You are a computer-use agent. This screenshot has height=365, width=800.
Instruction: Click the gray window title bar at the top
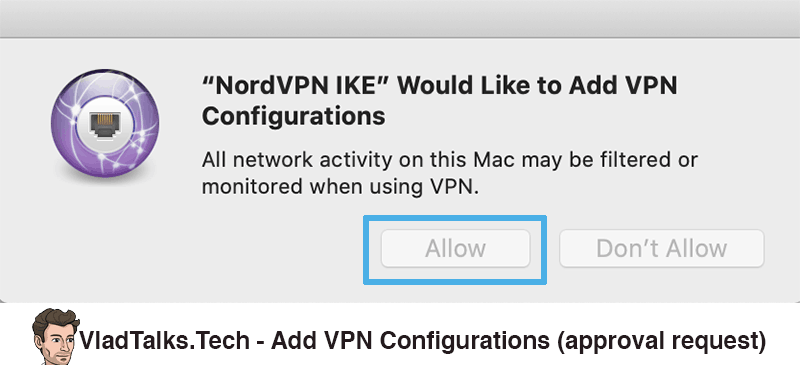point(400,19)
